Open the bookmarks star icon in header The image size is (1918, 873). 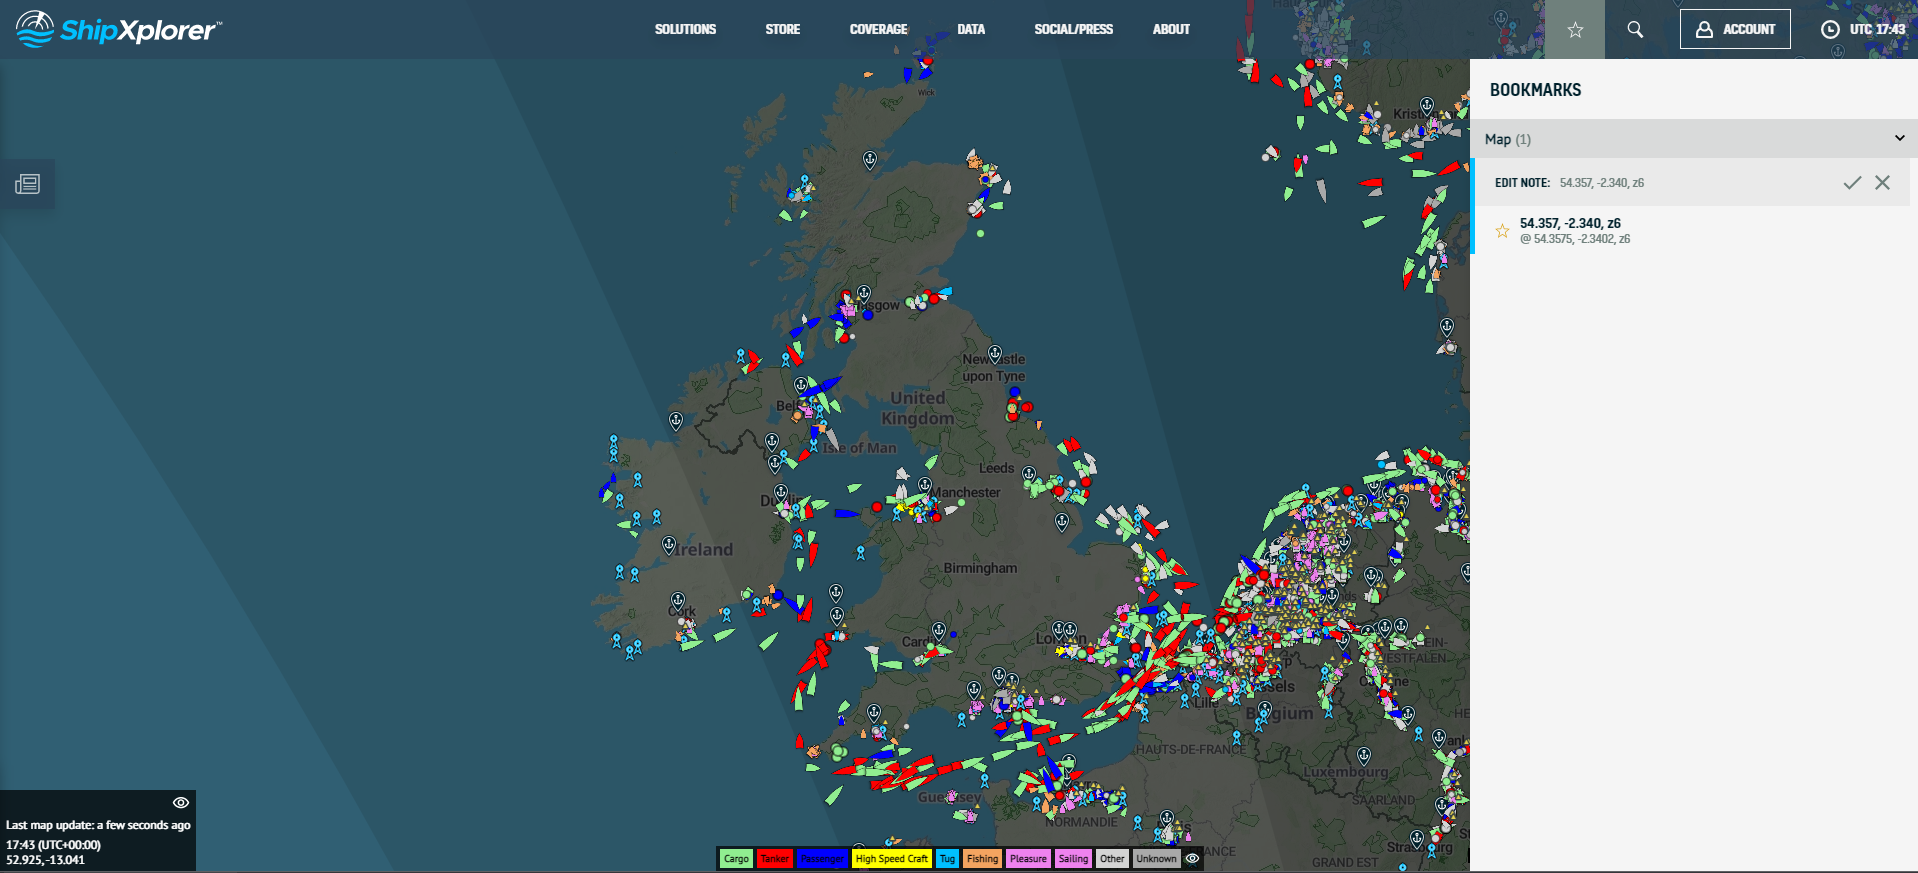click(x=1575, y=30)
